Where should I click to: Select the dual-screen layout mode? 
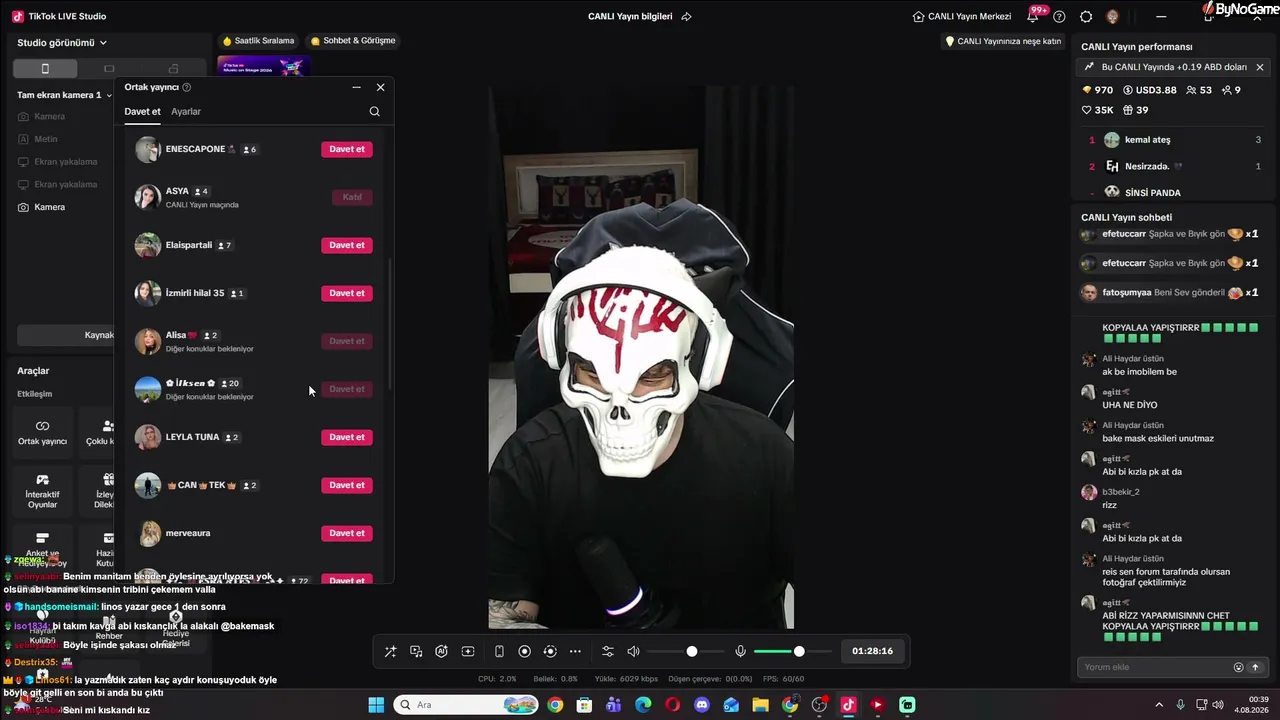[x=173, y=69]
